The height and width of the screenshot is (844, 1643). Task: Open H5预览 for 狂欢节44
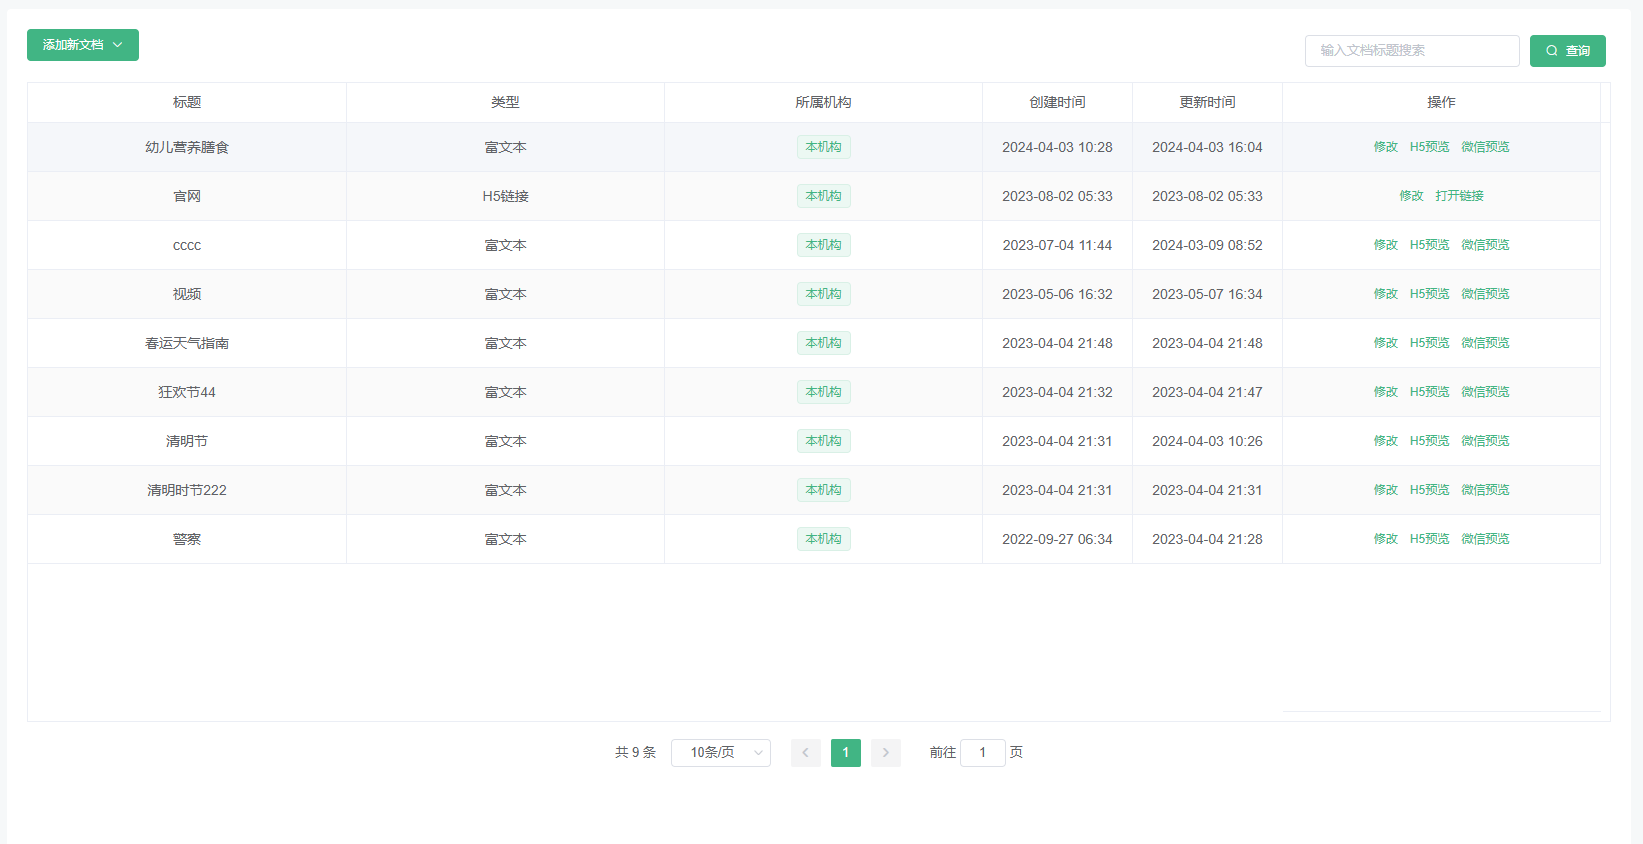click(1429, 392)
